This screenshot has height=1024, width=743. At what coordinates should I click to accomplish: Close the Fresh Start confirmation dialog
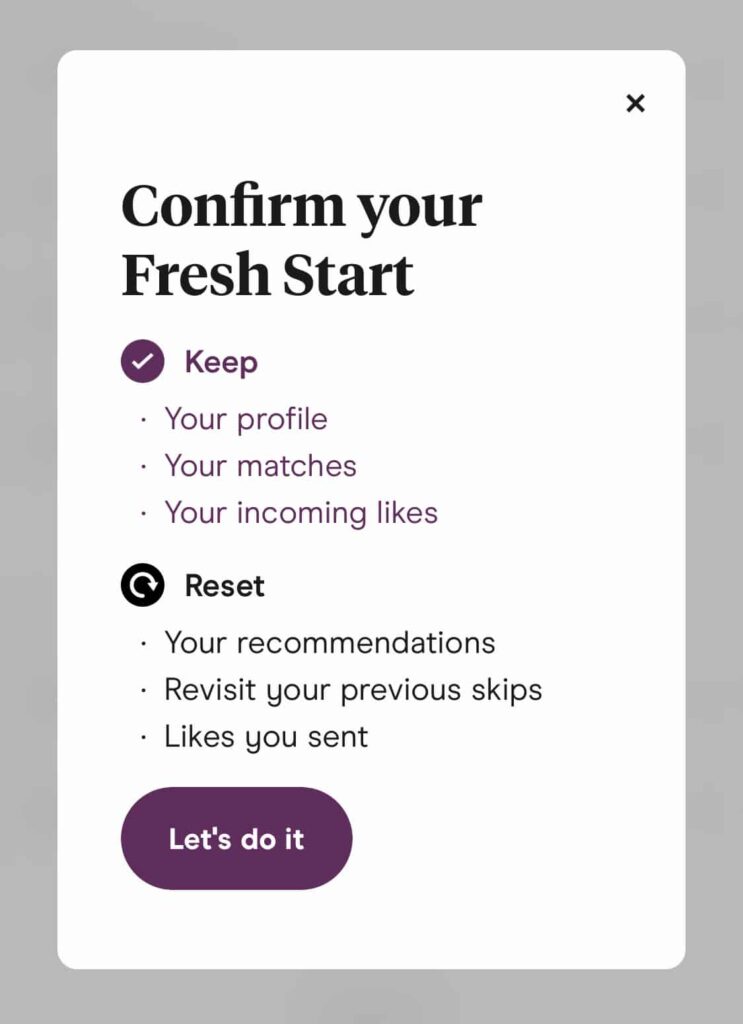(636, 103)
